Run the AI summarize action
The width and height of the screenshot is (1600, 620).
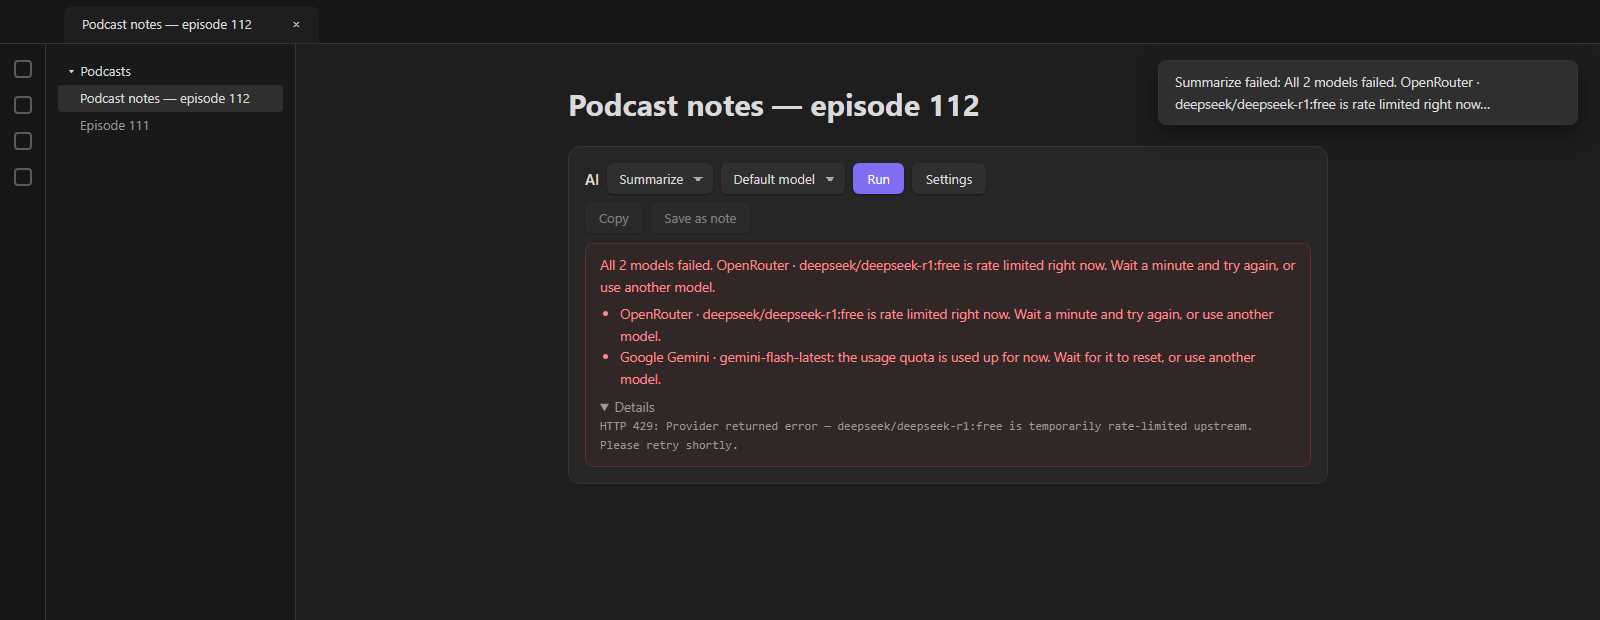[878, 179]
